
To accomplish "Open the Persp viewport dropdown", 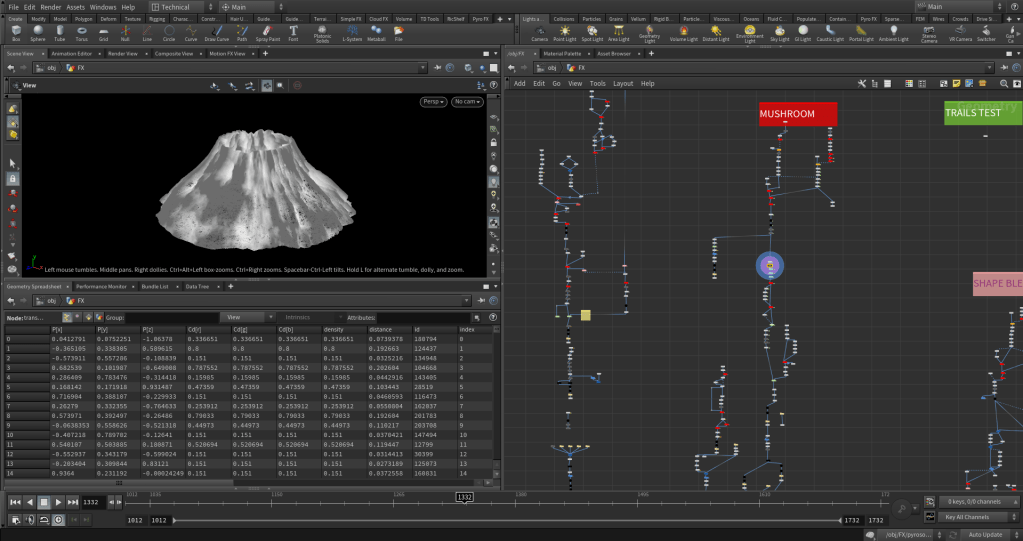I will tap(433, 101).
